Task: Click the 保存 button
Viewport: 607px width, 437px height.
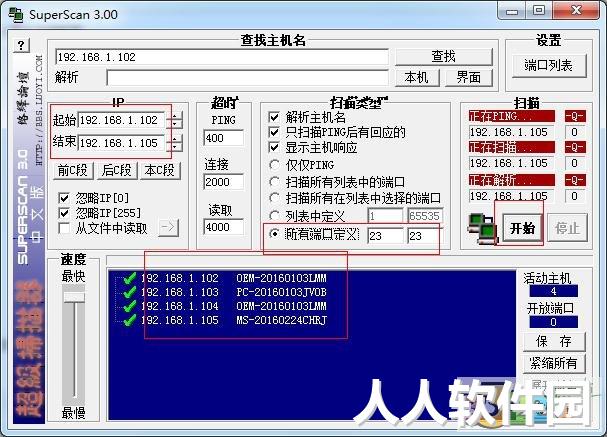Action: coord(554,341)
